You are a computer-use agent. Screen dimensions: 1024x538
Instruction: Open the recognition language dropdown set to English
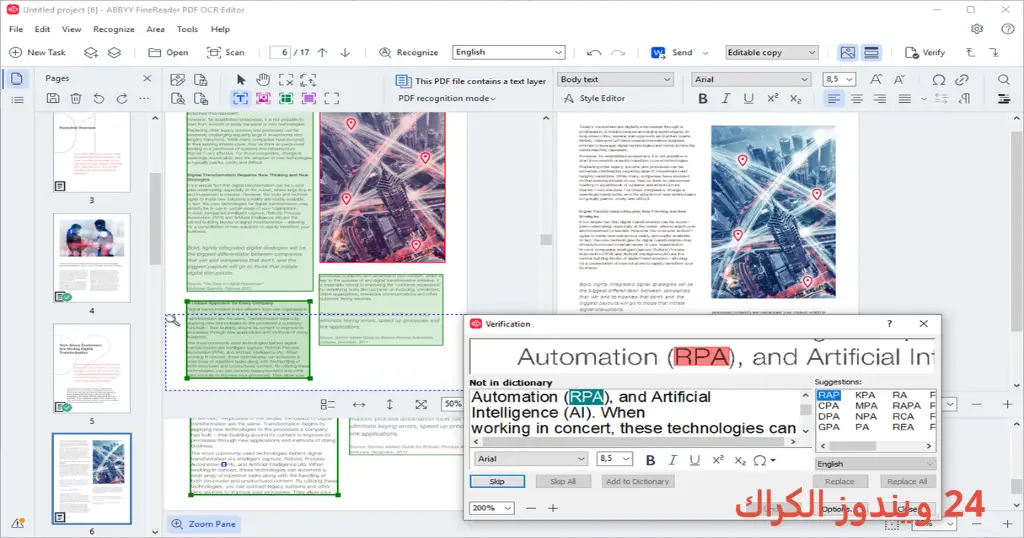(508, 52)
